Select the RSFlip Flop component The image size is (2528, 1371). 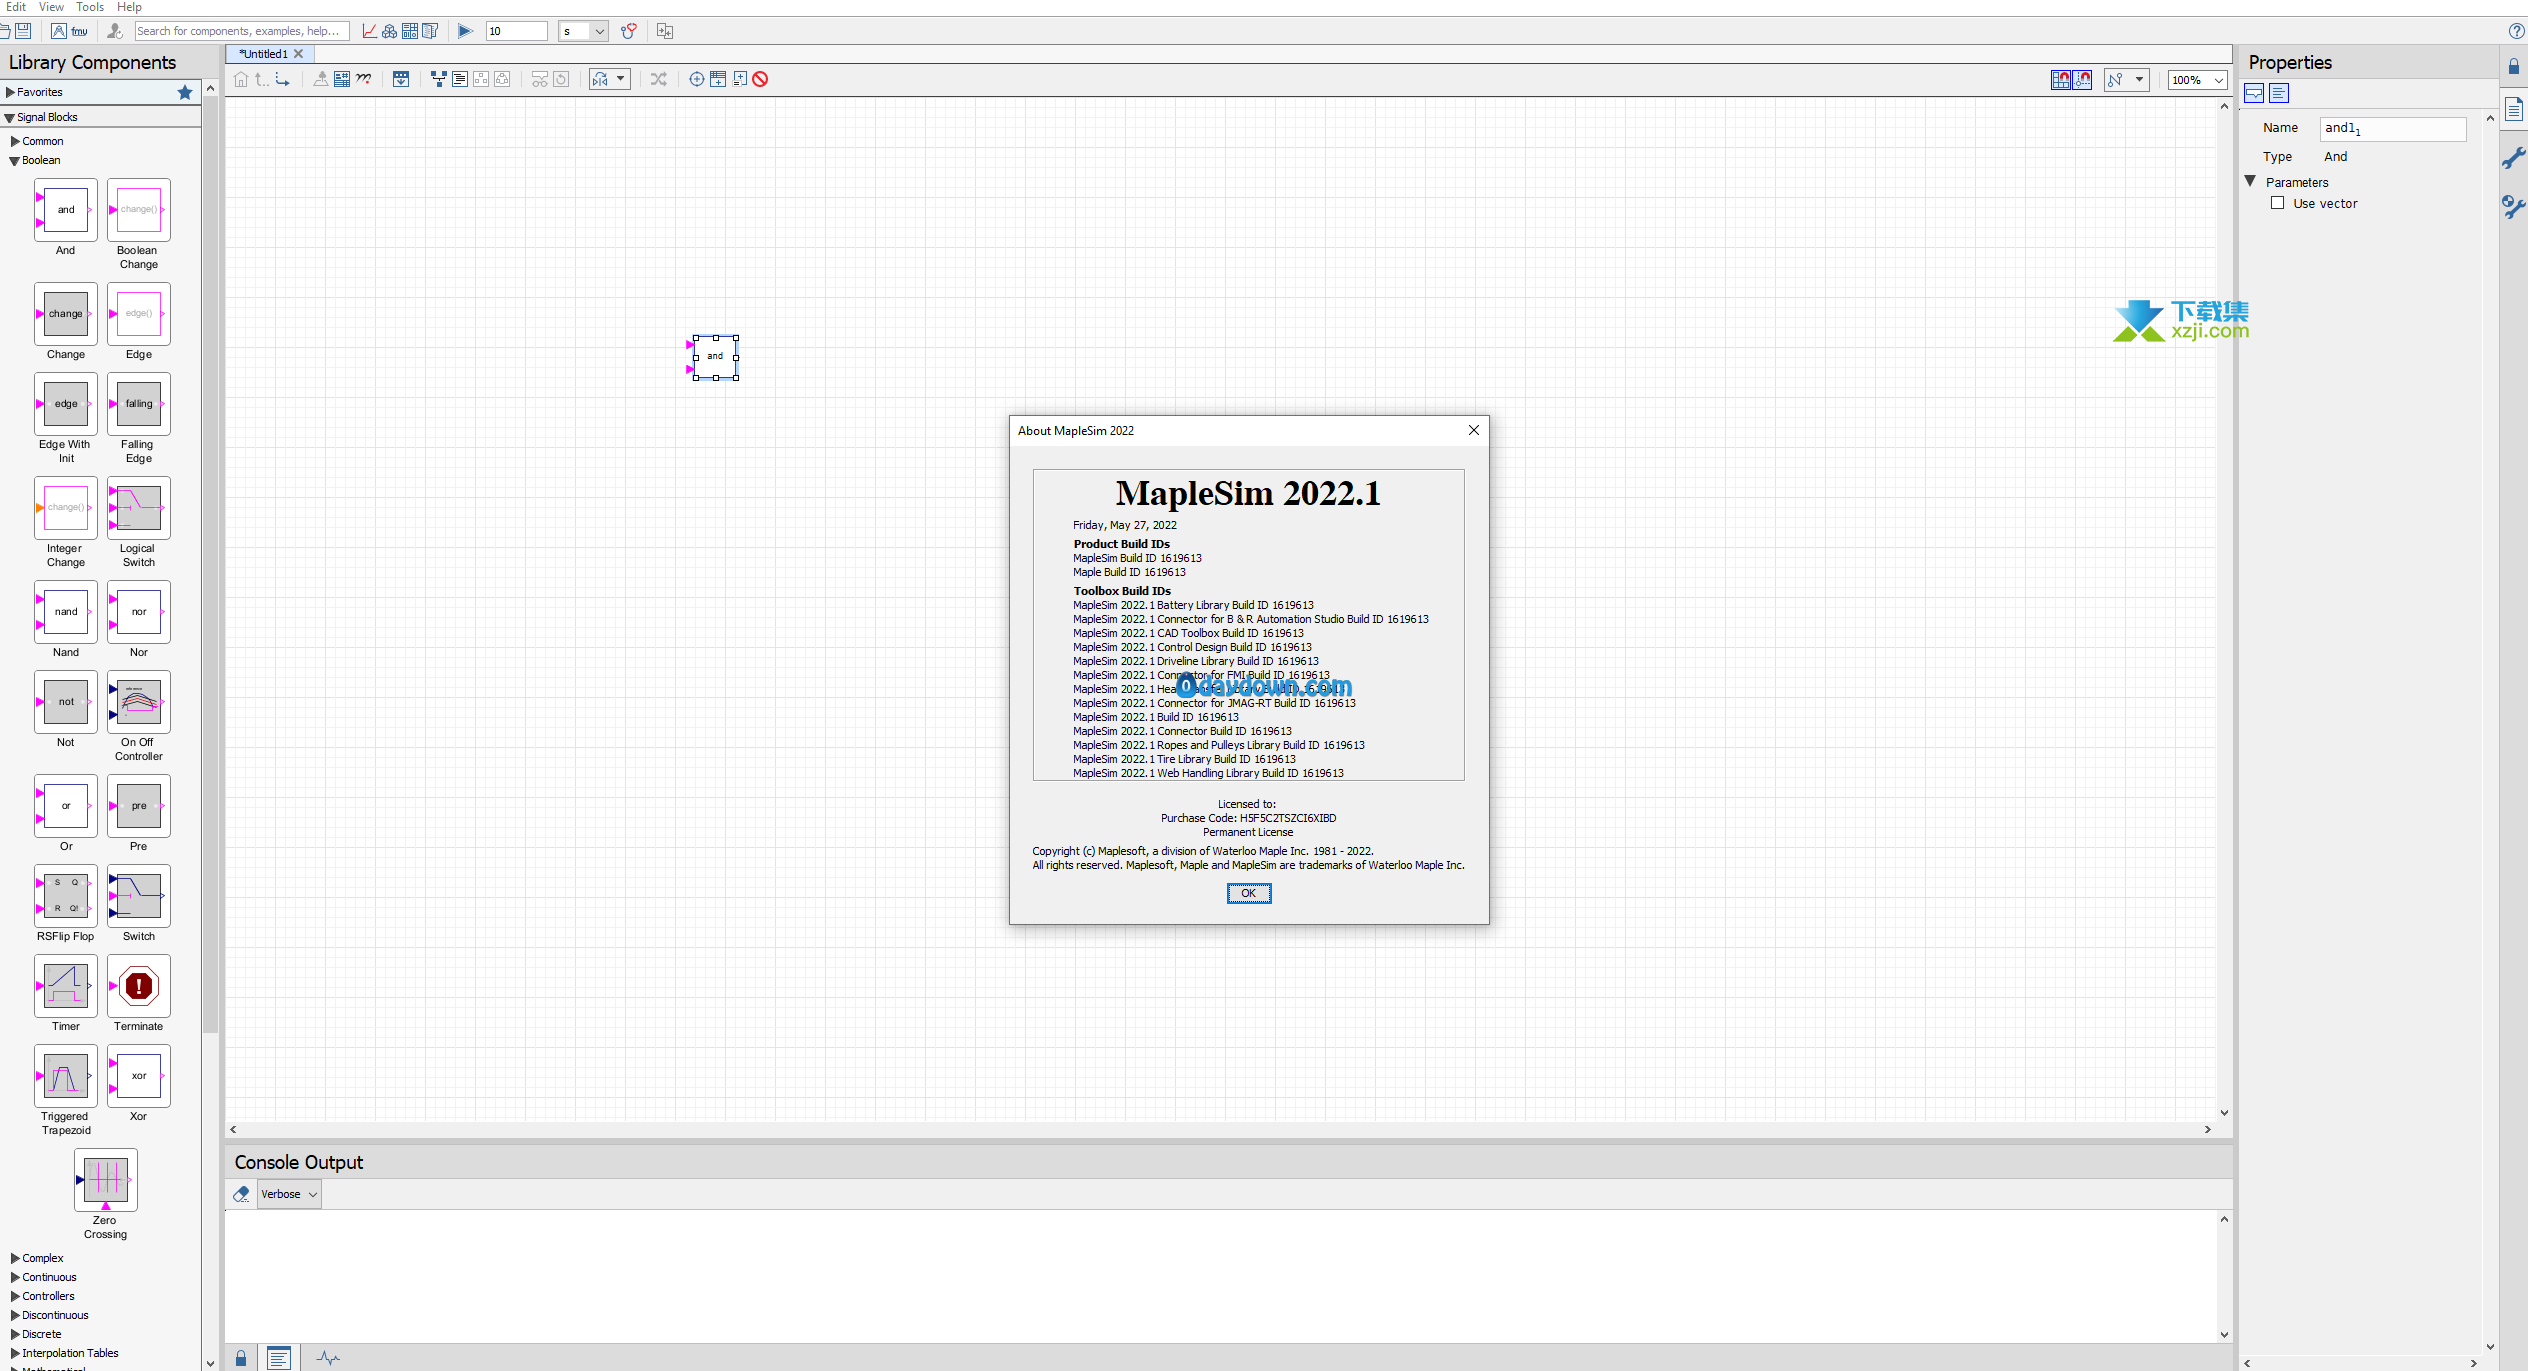tap(66, 896)
